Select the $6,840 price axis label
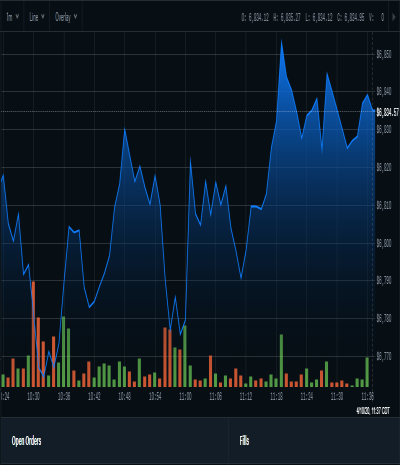The image size is (400, 465). (x=384, y=91)
